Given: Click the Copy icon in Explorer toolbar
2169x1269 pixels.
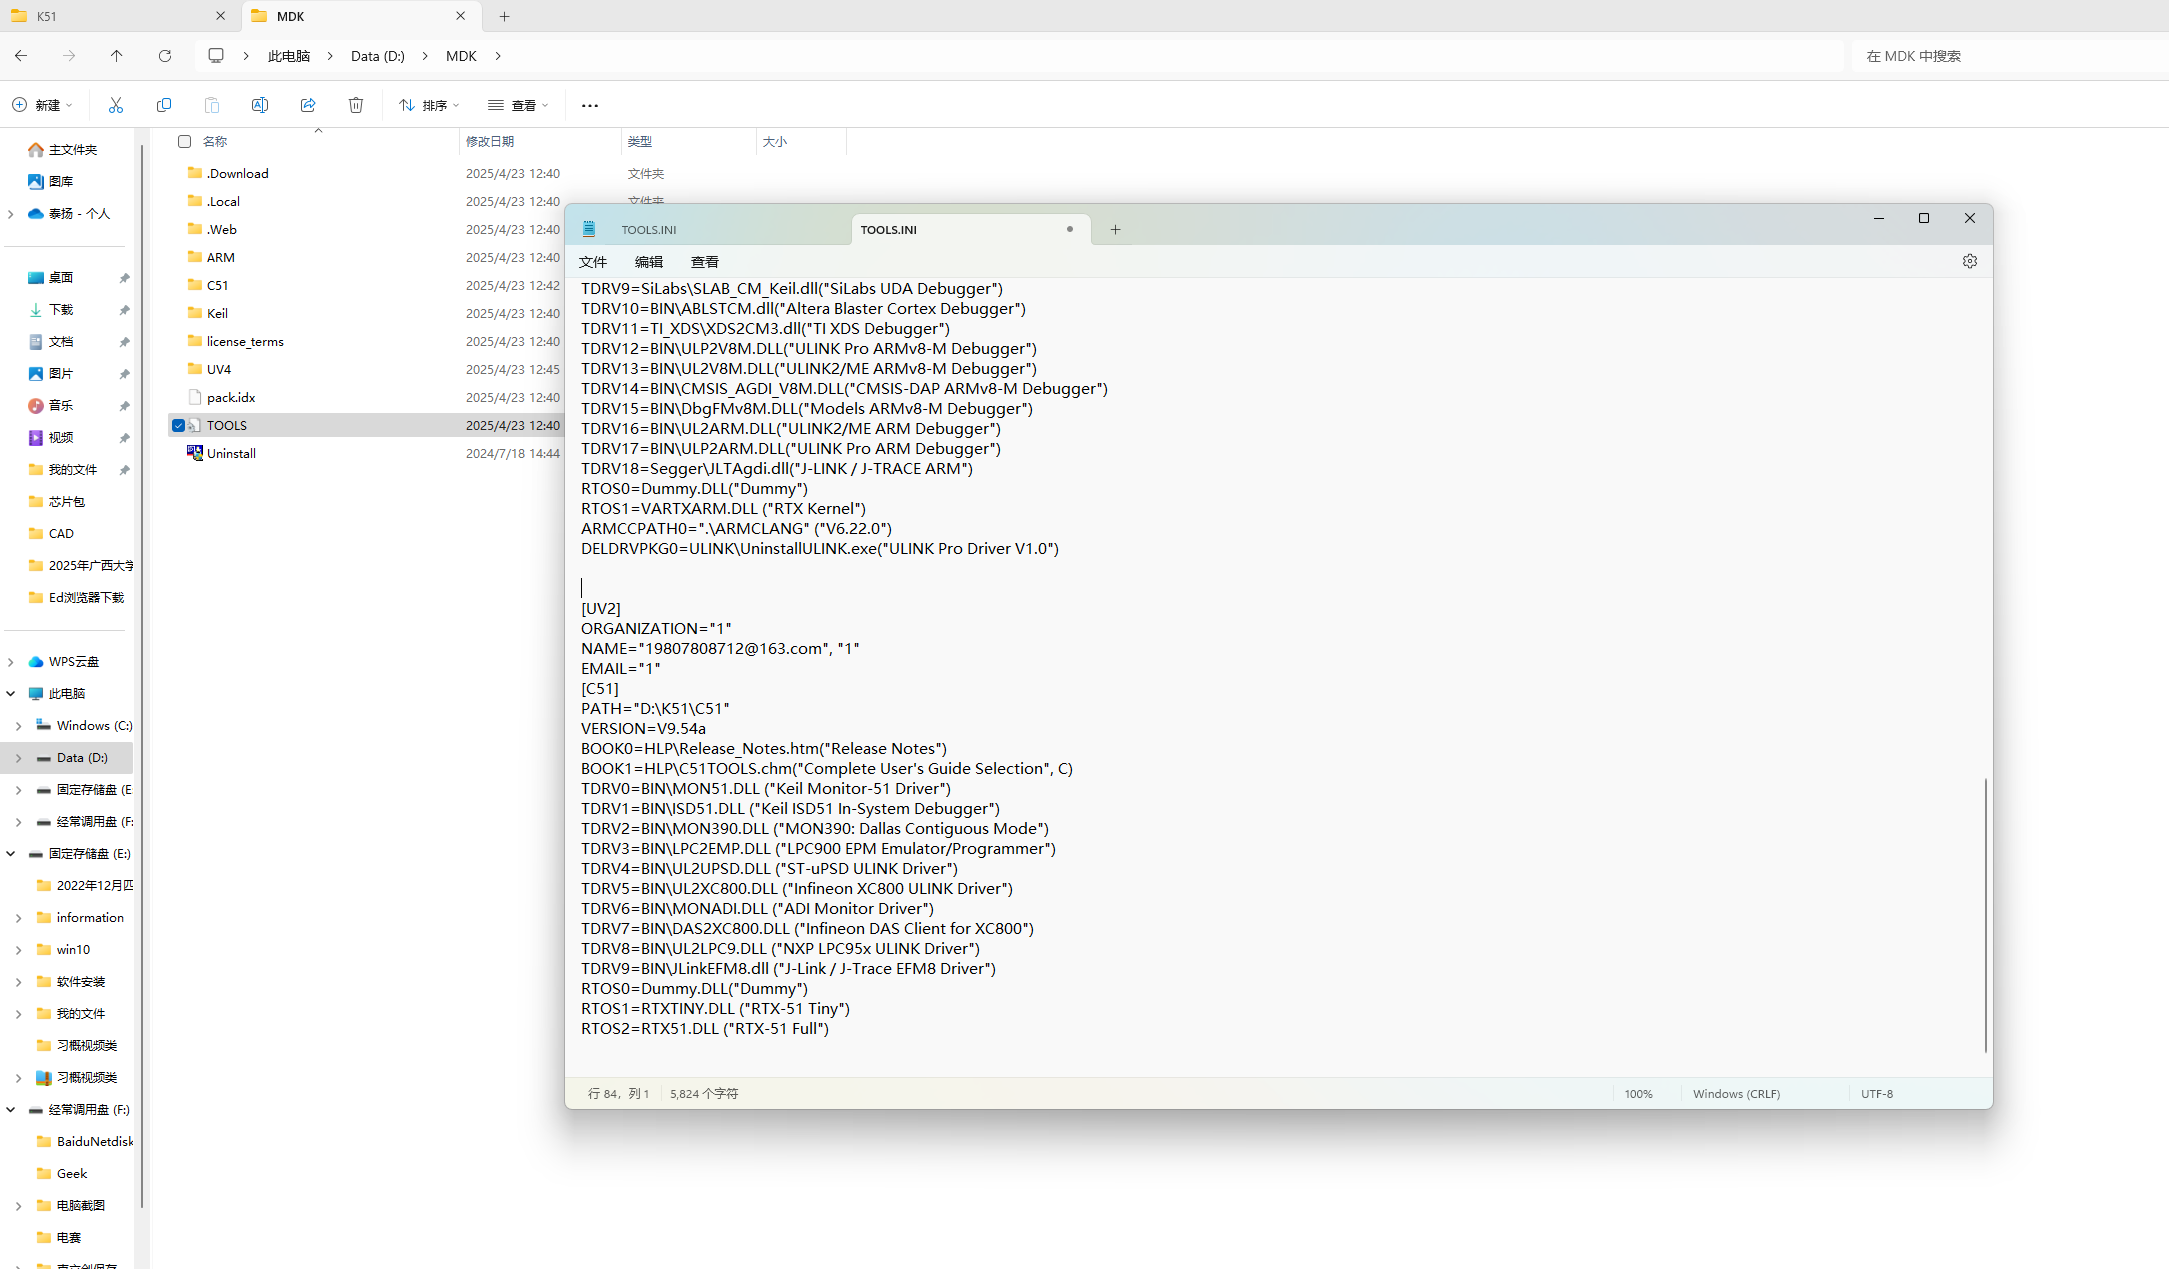Looking at the screenshot, I should (164, 105).
